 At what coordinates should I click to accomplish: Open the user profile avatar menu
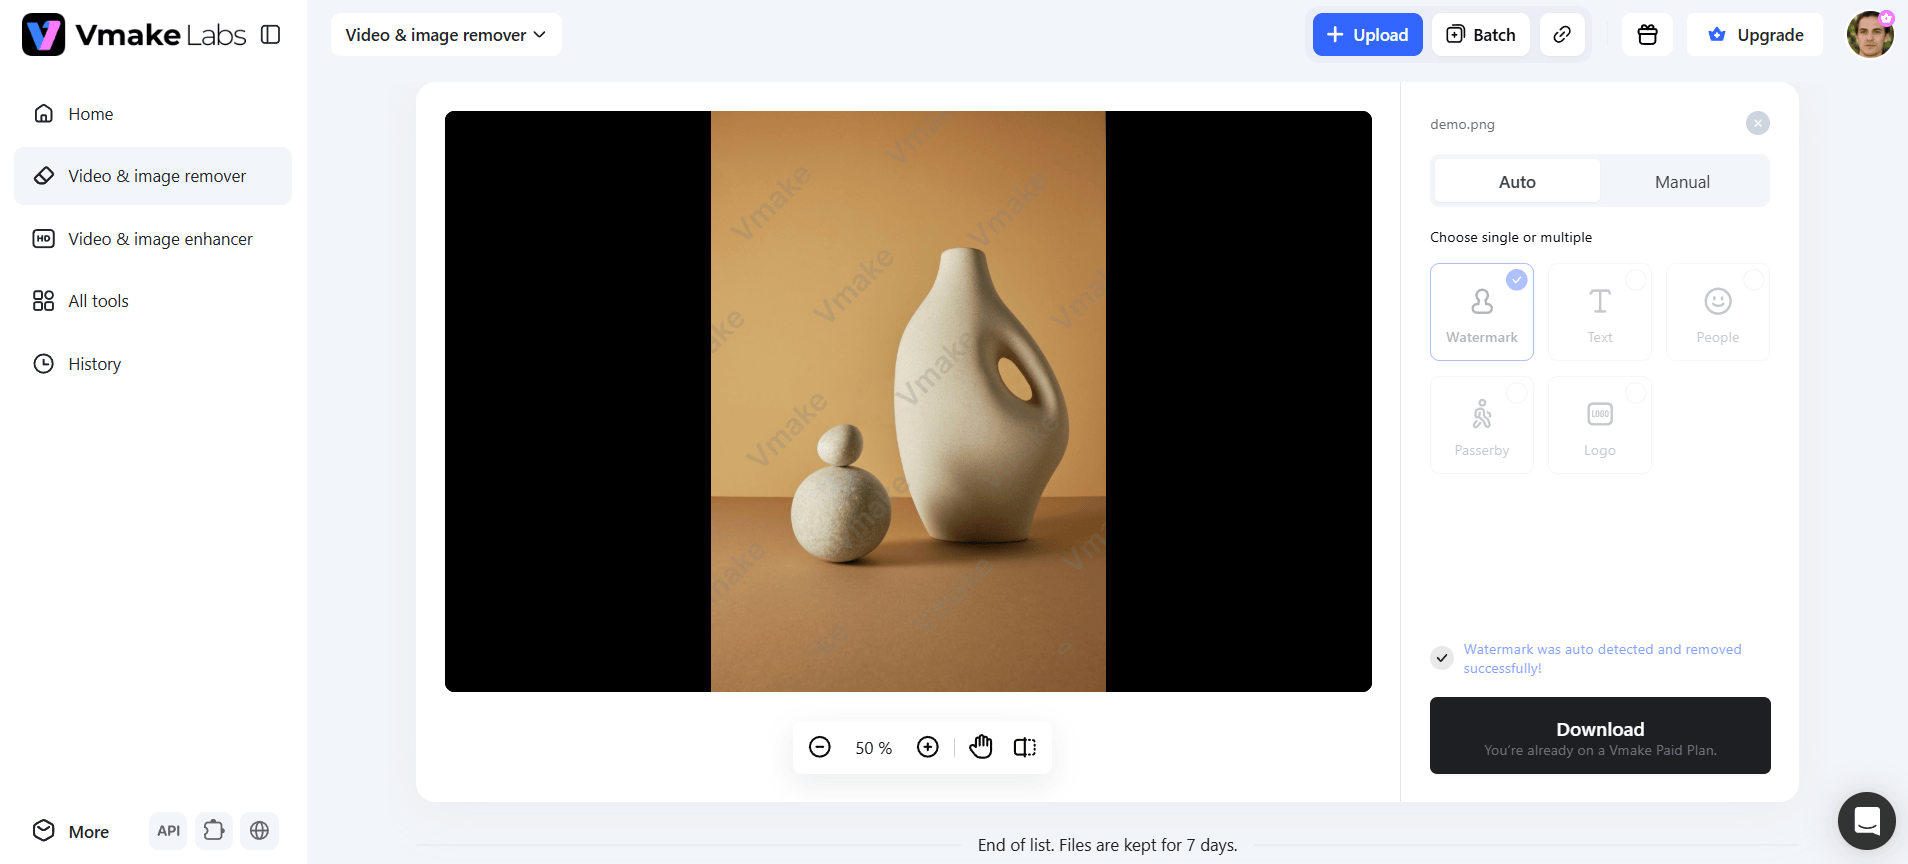coord(1870,35)
